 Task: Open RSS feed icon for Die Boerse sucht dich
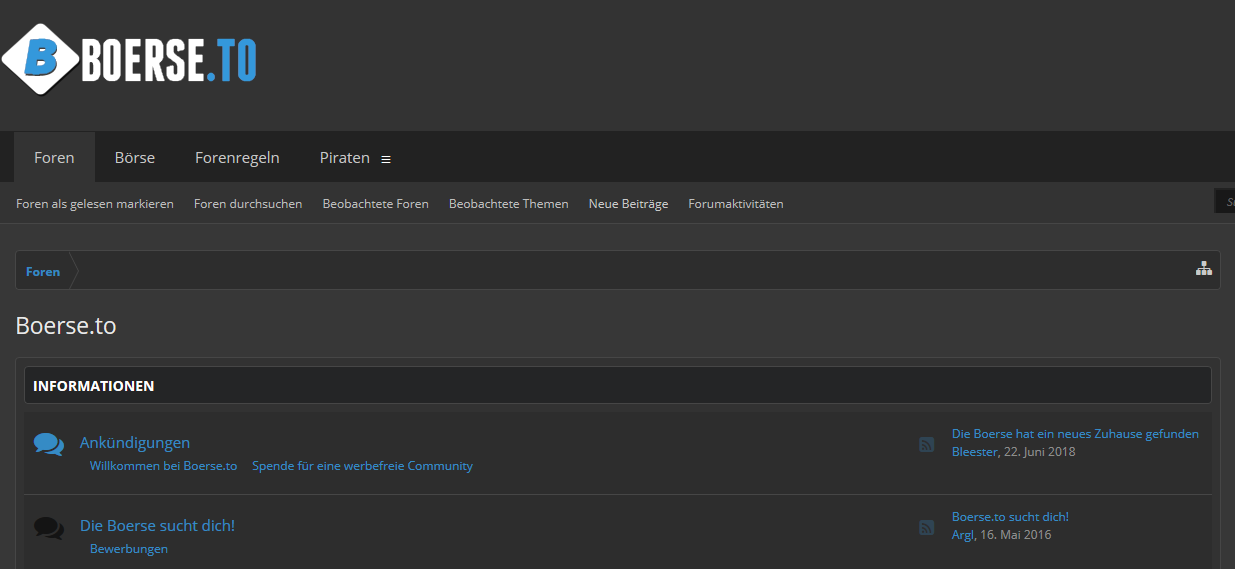tap(927, 527)
